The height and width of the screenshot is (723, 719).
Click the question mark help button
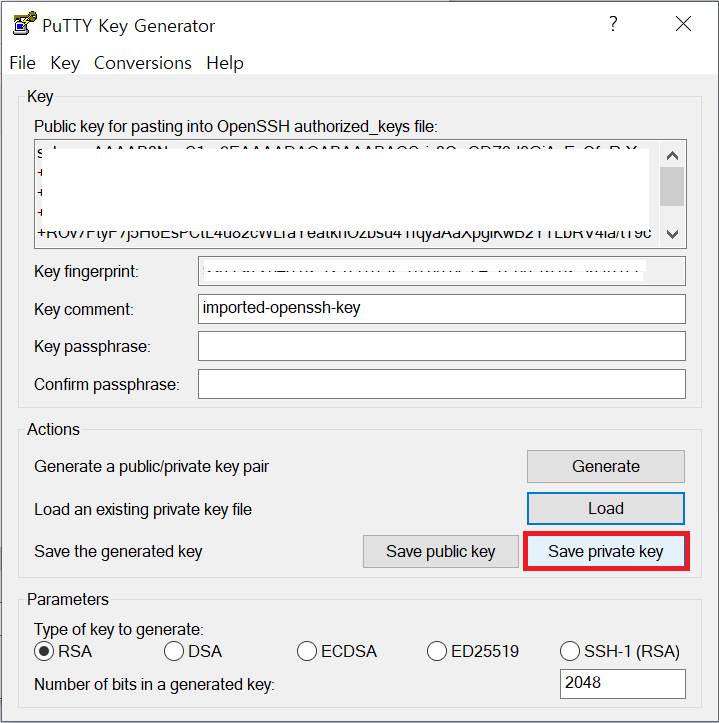613,24
